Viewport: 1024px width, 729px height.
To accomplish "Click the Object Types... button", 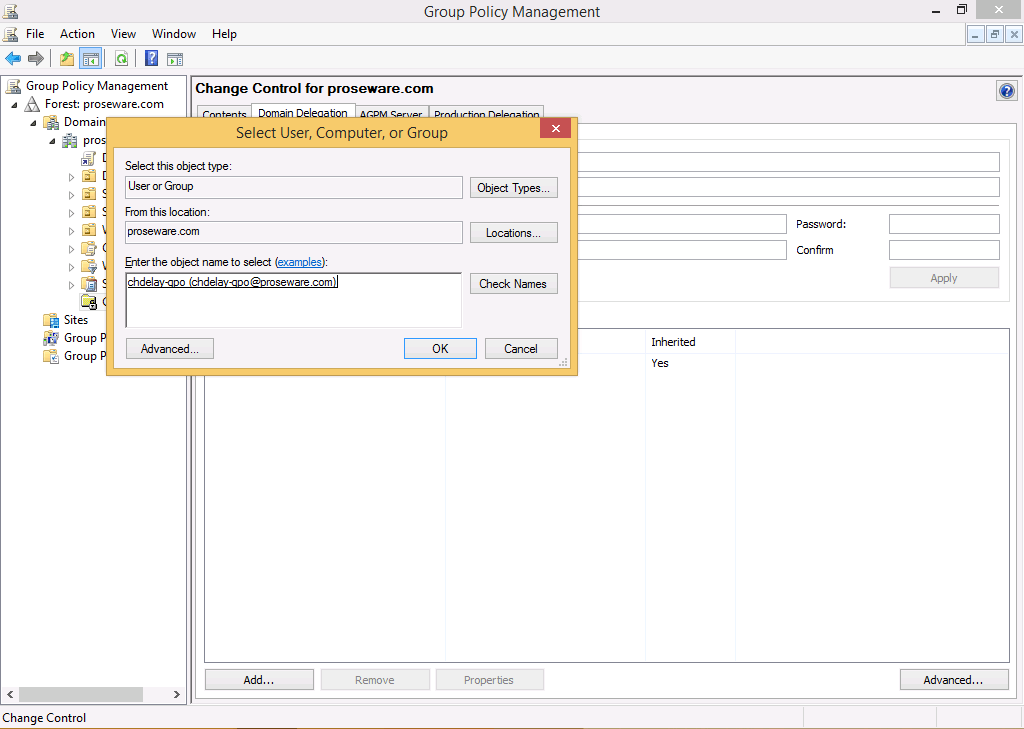I will click(513, 188).
